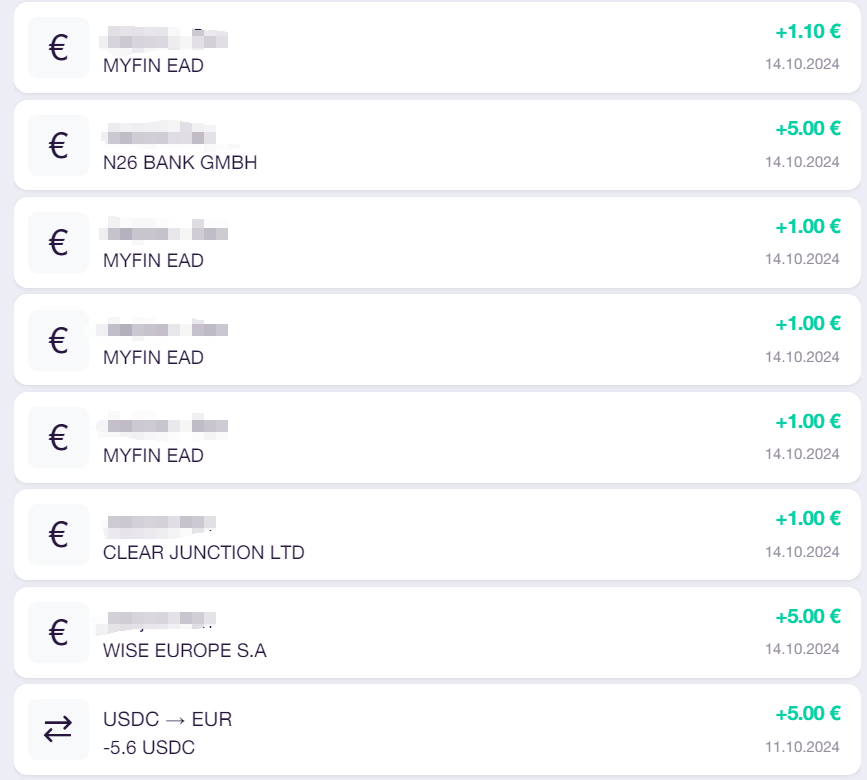Click the euro icon beside CLEAR JUNCTION LTD

(x=59, y=535)
